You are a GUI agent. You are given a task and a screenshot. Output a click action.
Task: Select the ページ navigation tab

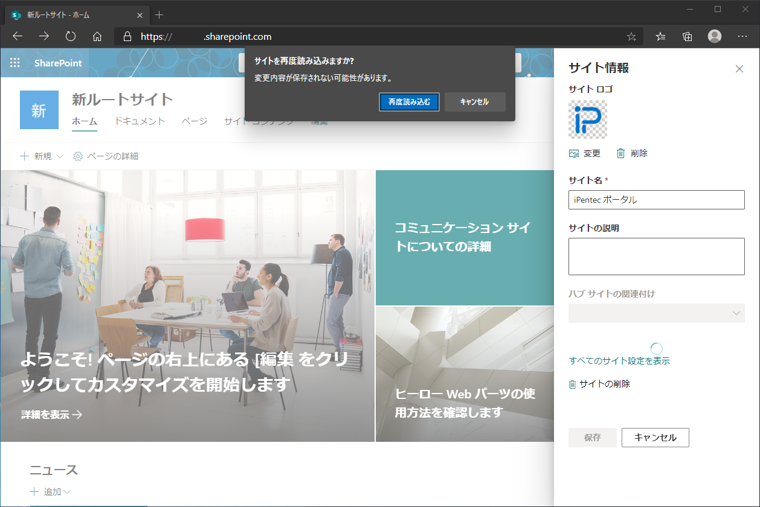194,121
